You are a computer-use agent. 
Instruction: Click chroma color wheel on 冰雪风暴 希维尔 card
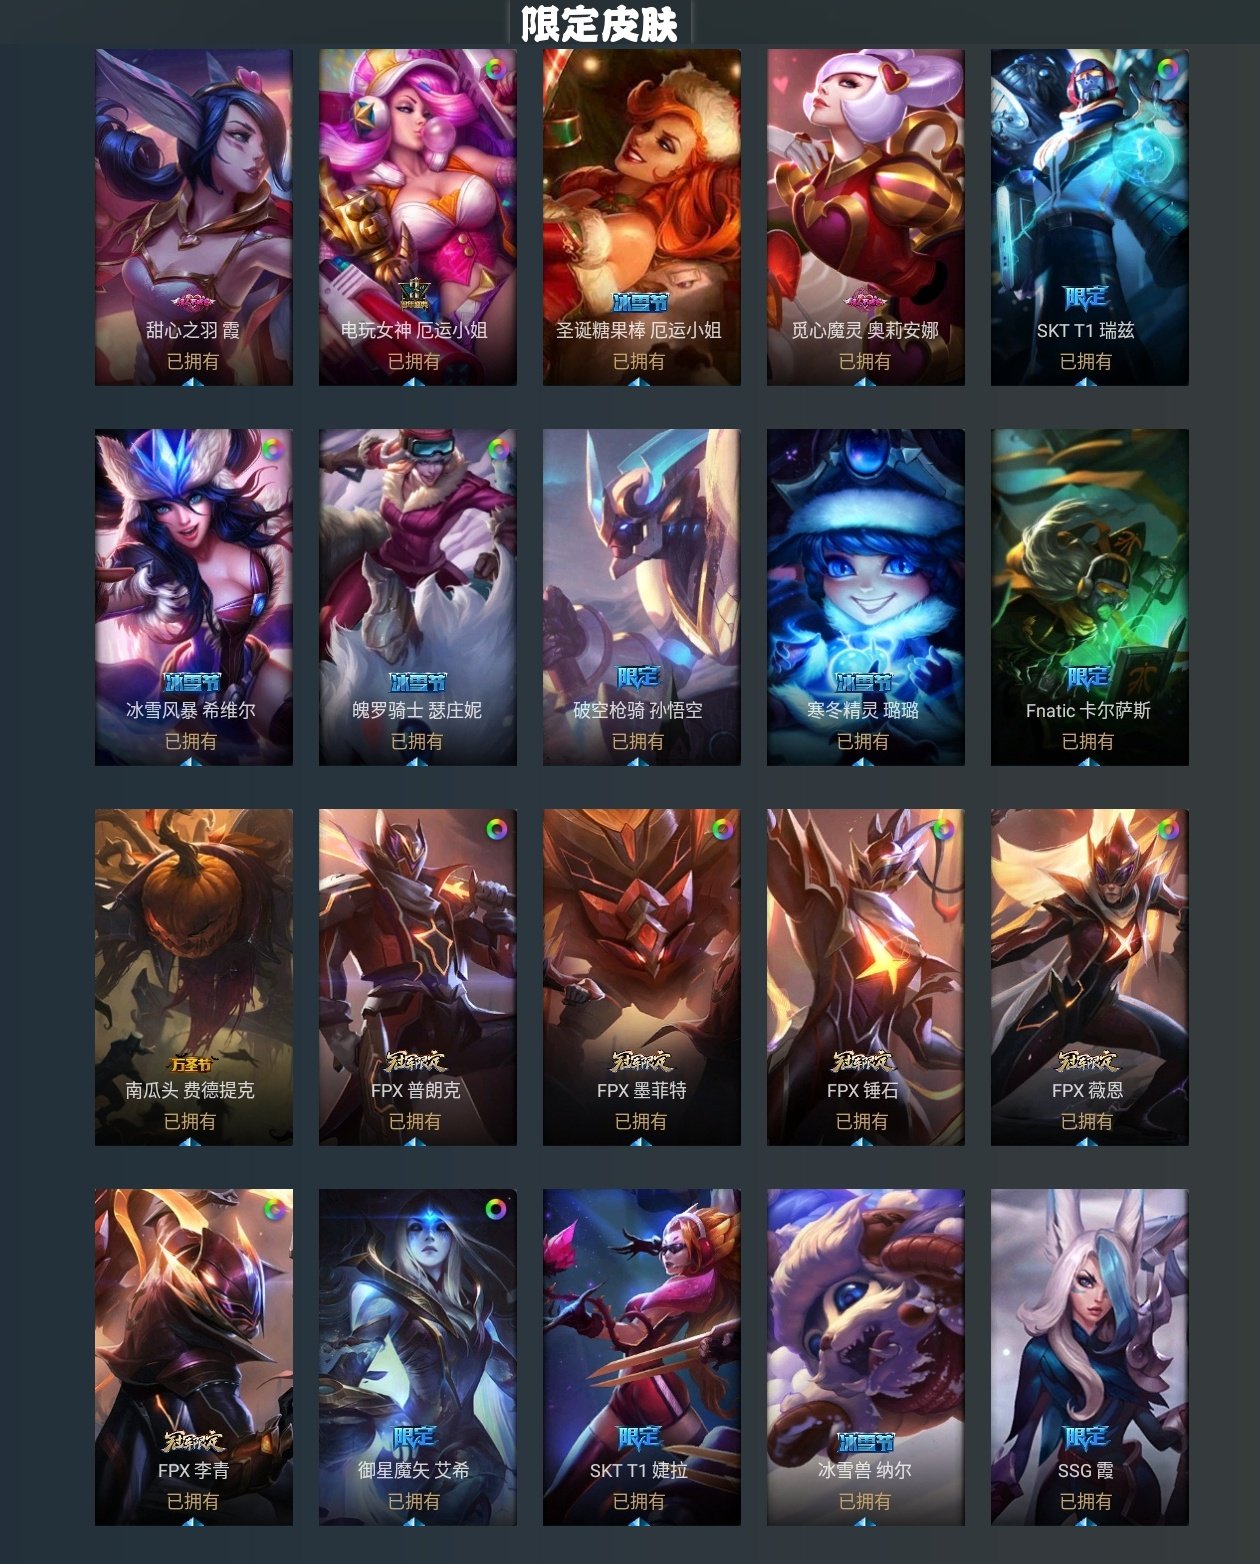pos(271,449)
